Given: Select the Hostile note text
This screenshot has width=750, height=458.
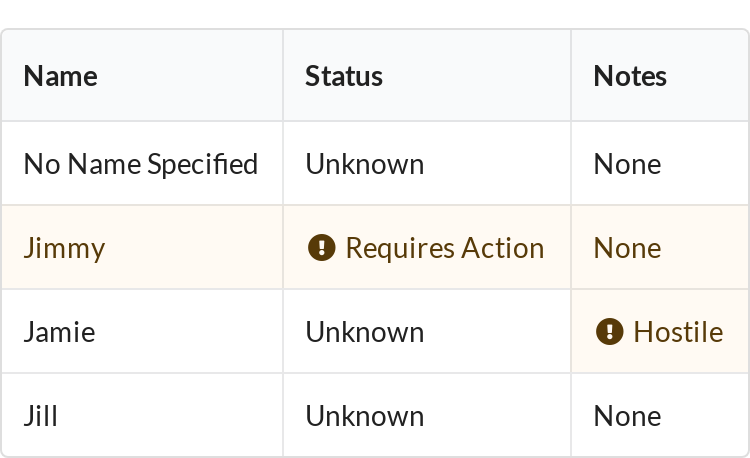Looking at the screenshot, I should [x=678, y=332].
